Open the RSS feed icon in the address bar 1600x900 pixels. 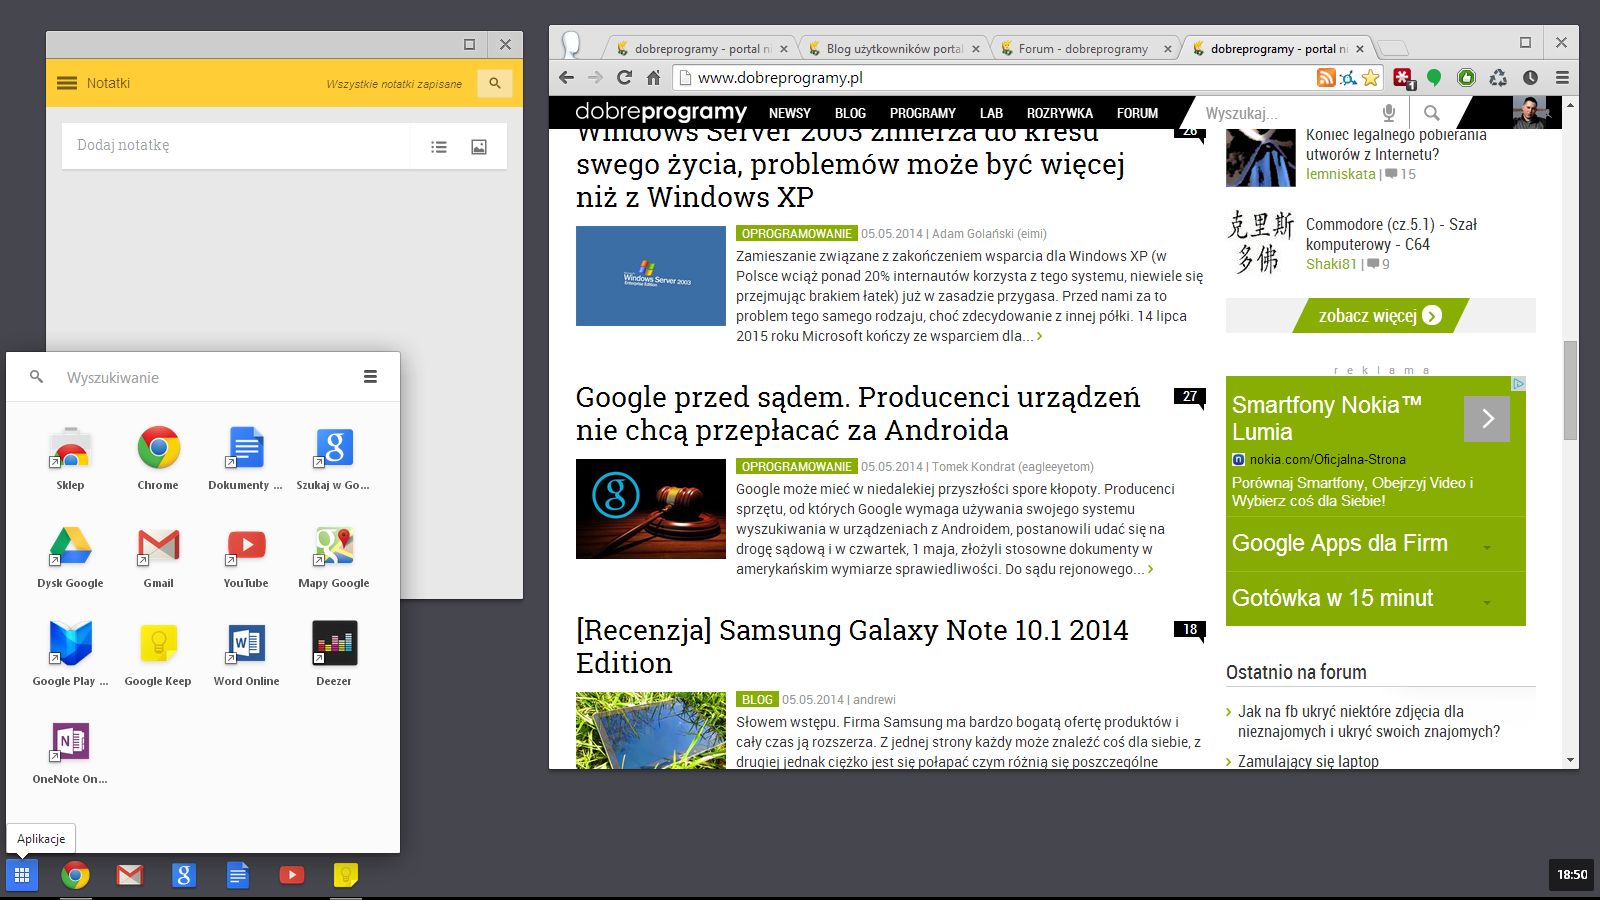pyautogui.click(x=1327, y=77)
